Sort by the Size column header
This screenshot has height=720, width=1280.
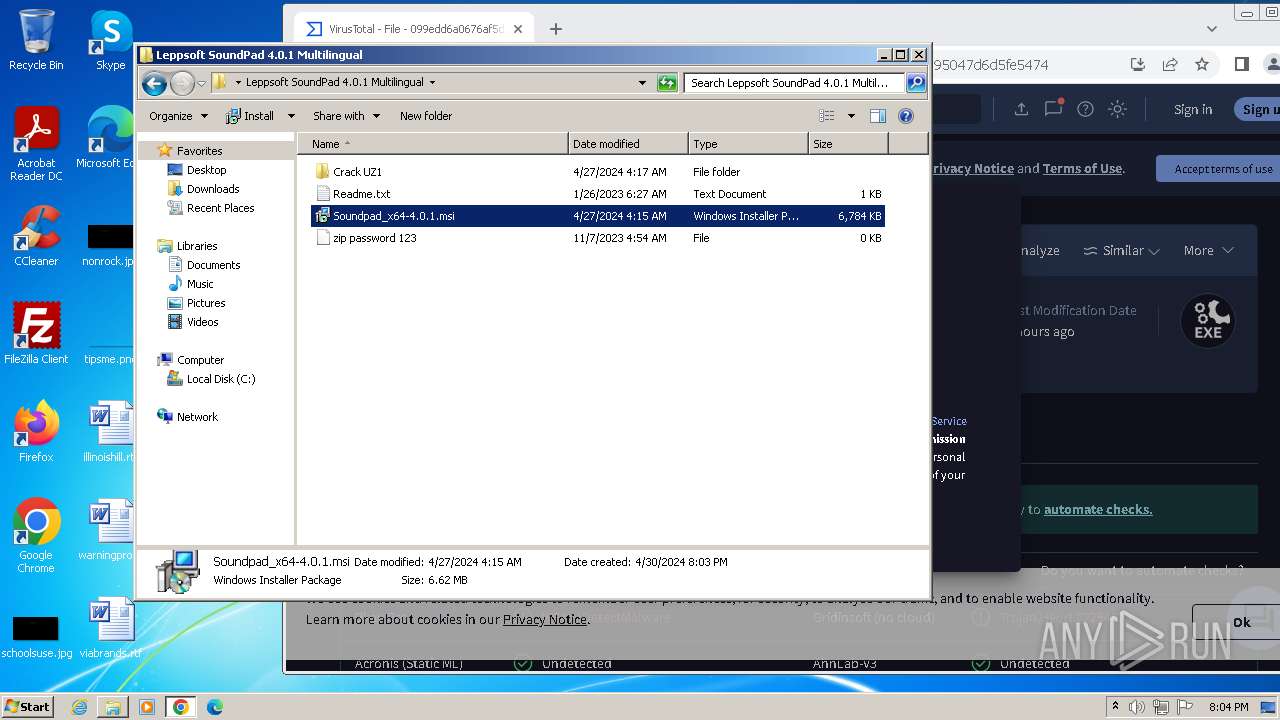[x=848, y=144]
